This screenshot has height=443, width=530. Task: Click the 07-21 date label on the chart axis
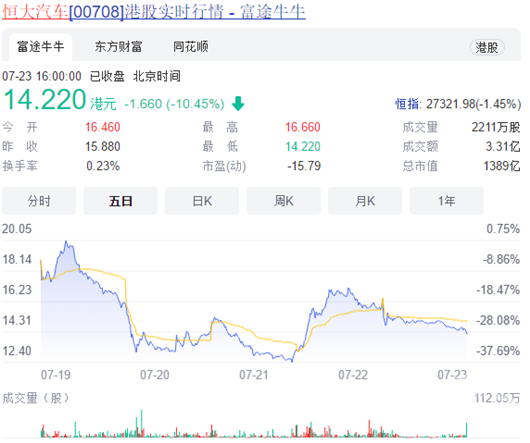tap(254, 375)
